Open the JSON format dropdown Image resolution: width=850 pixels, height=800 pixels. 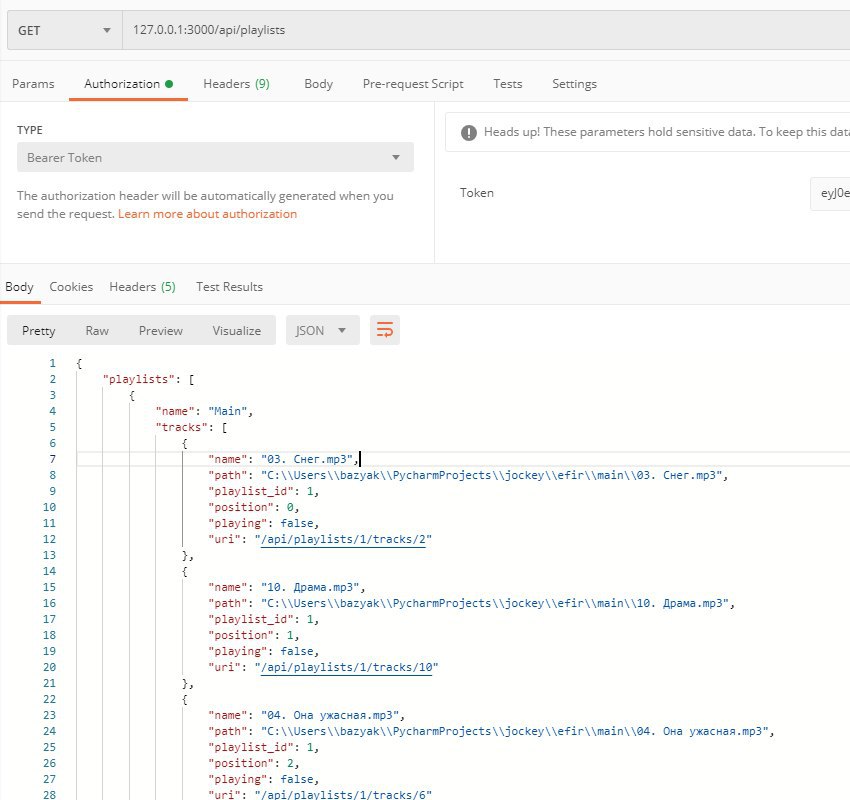tap(322, 330)
